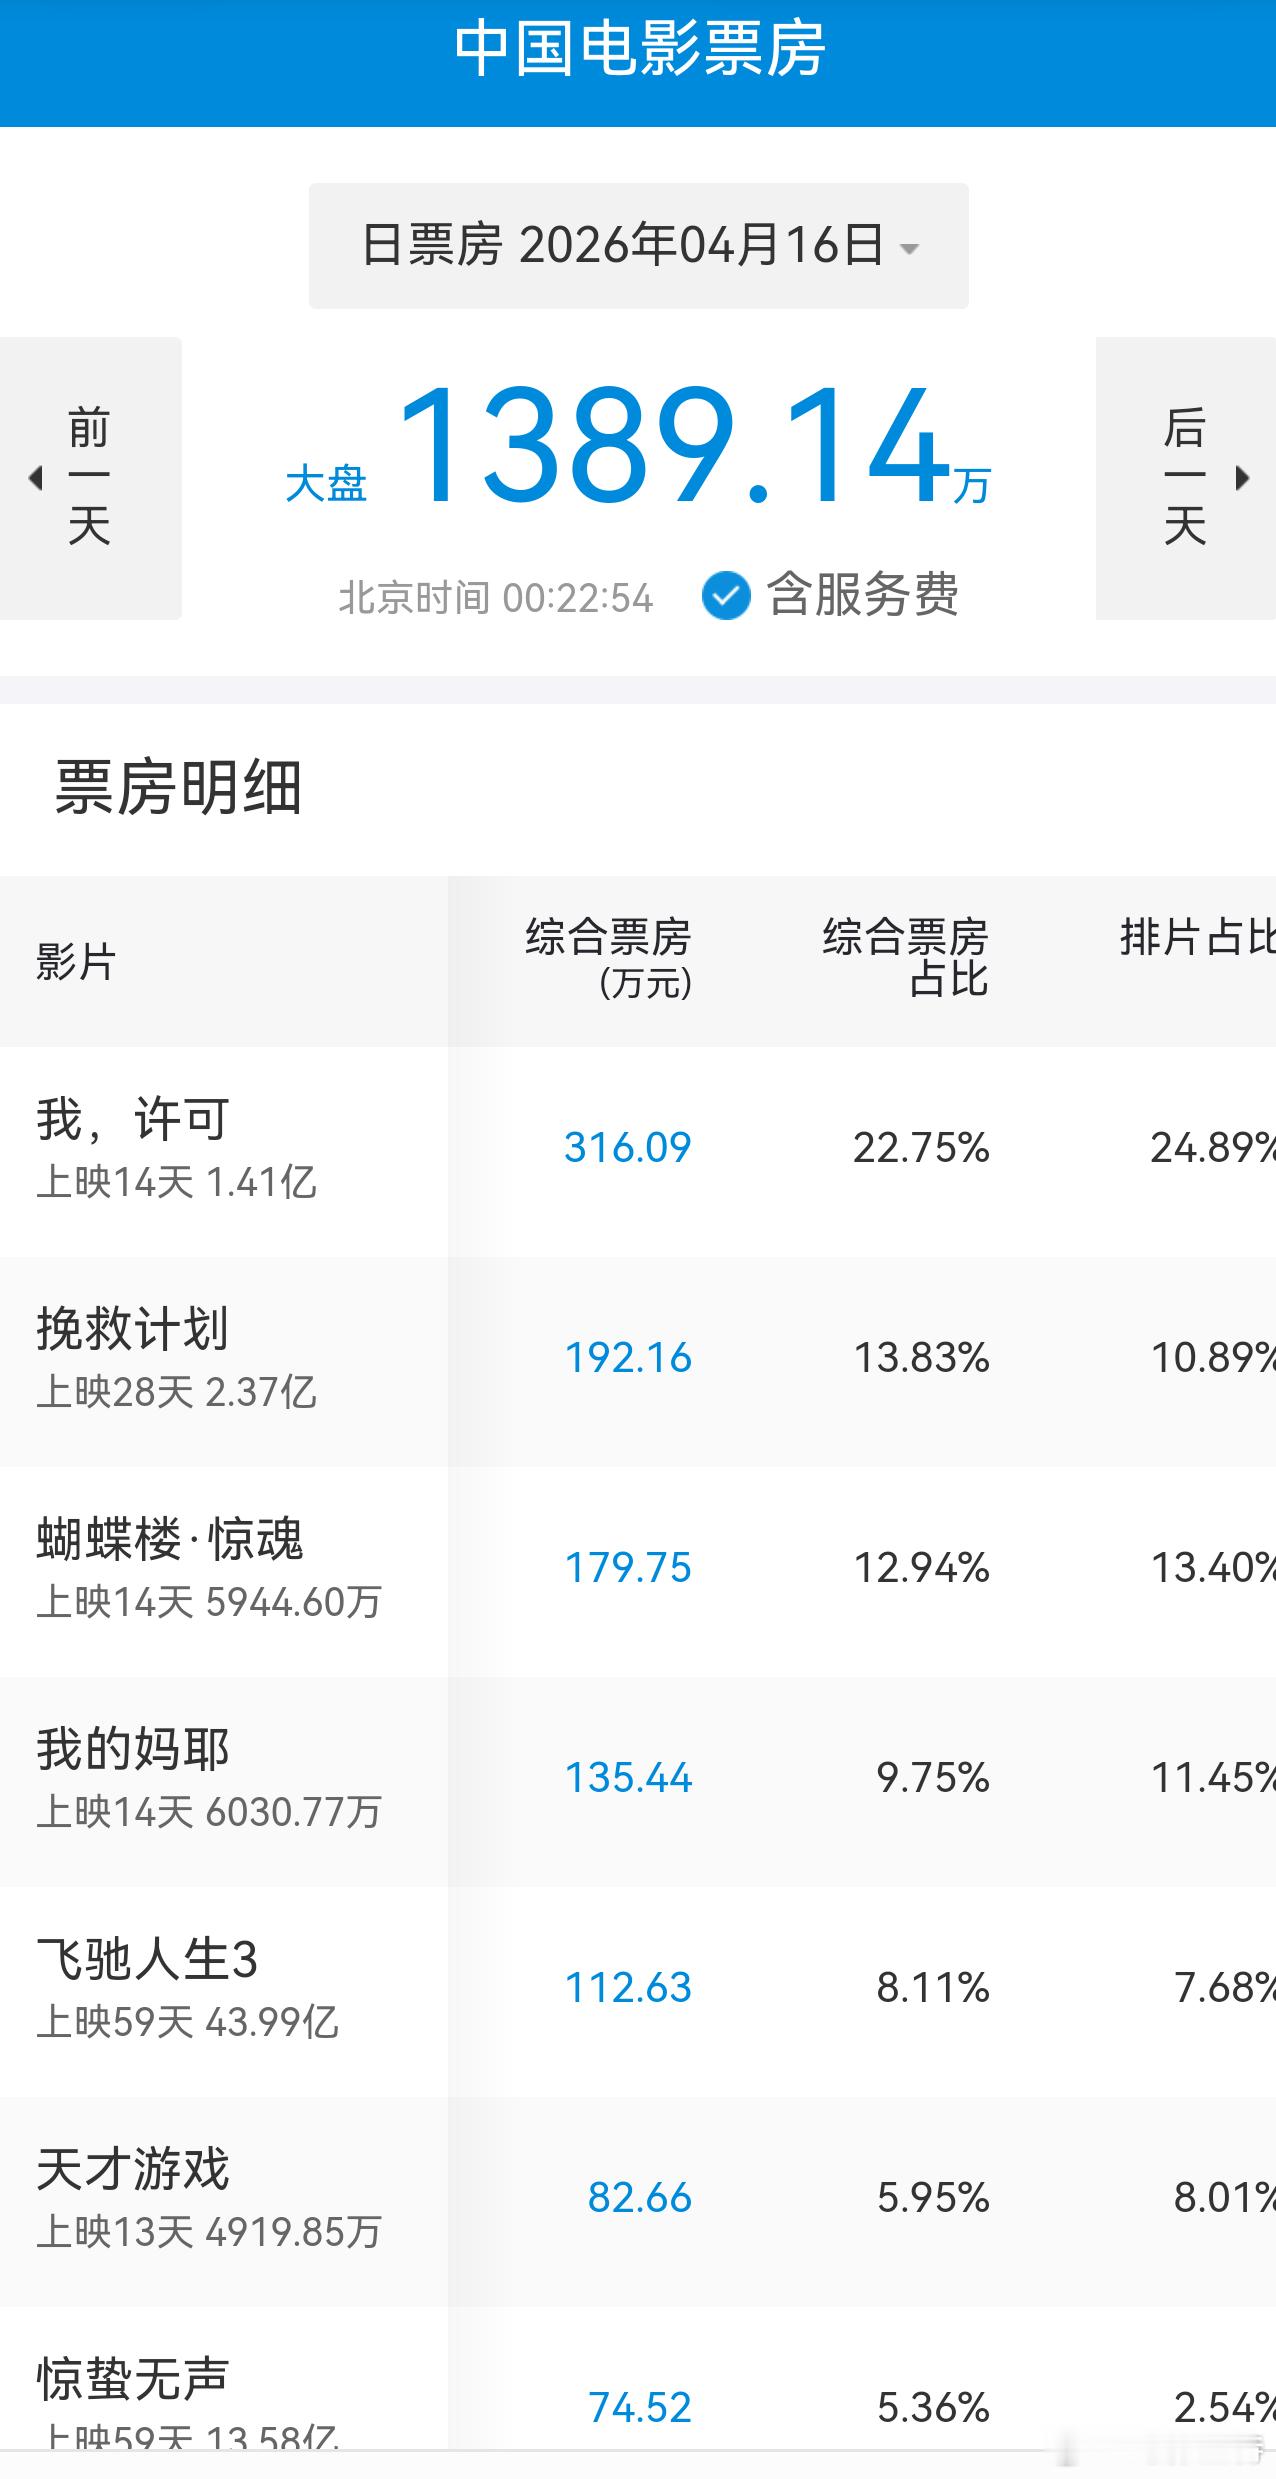1276x2479 pixels.
Task: Click the 8.11% share value
Action: [x=933, y=1988]
